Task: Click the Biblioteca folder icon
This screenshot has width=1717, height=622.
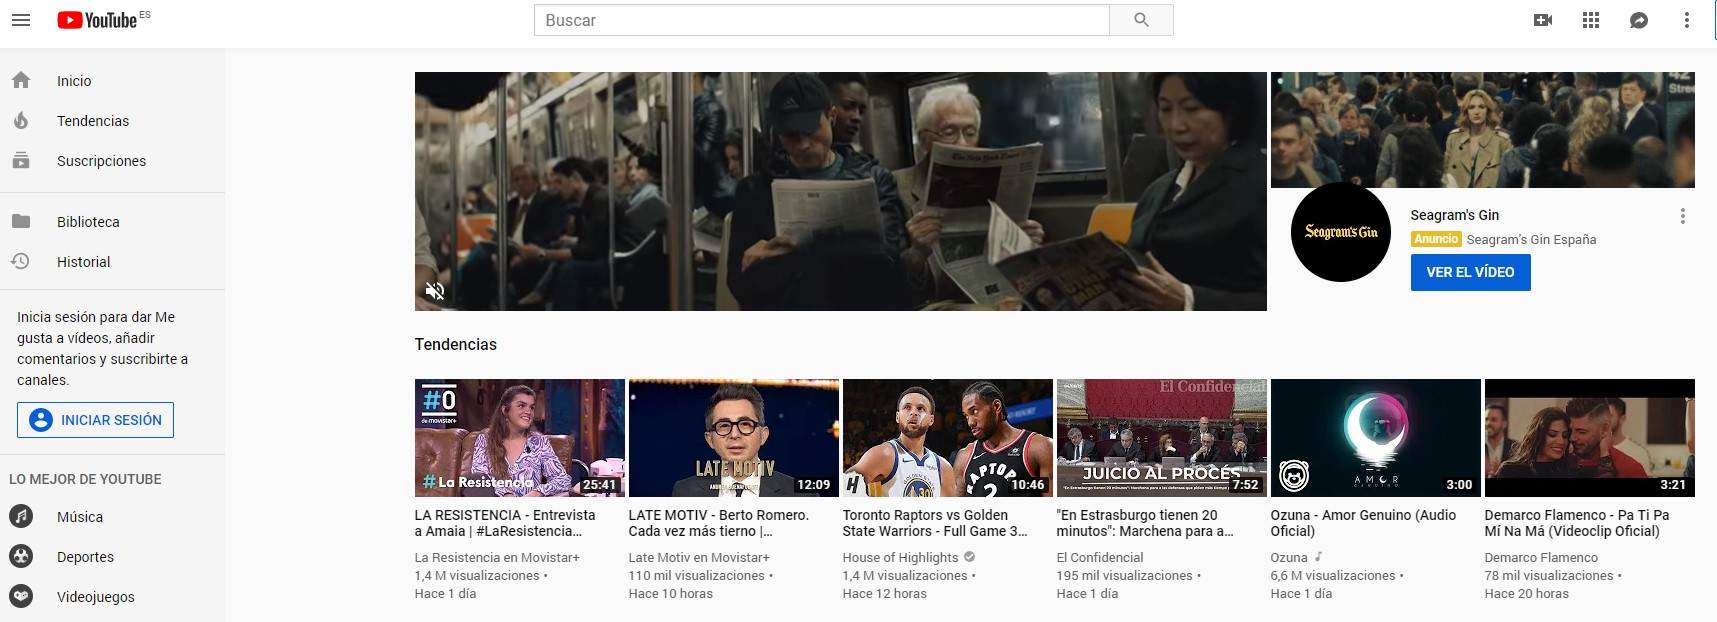Action: (x=21, y=221)
